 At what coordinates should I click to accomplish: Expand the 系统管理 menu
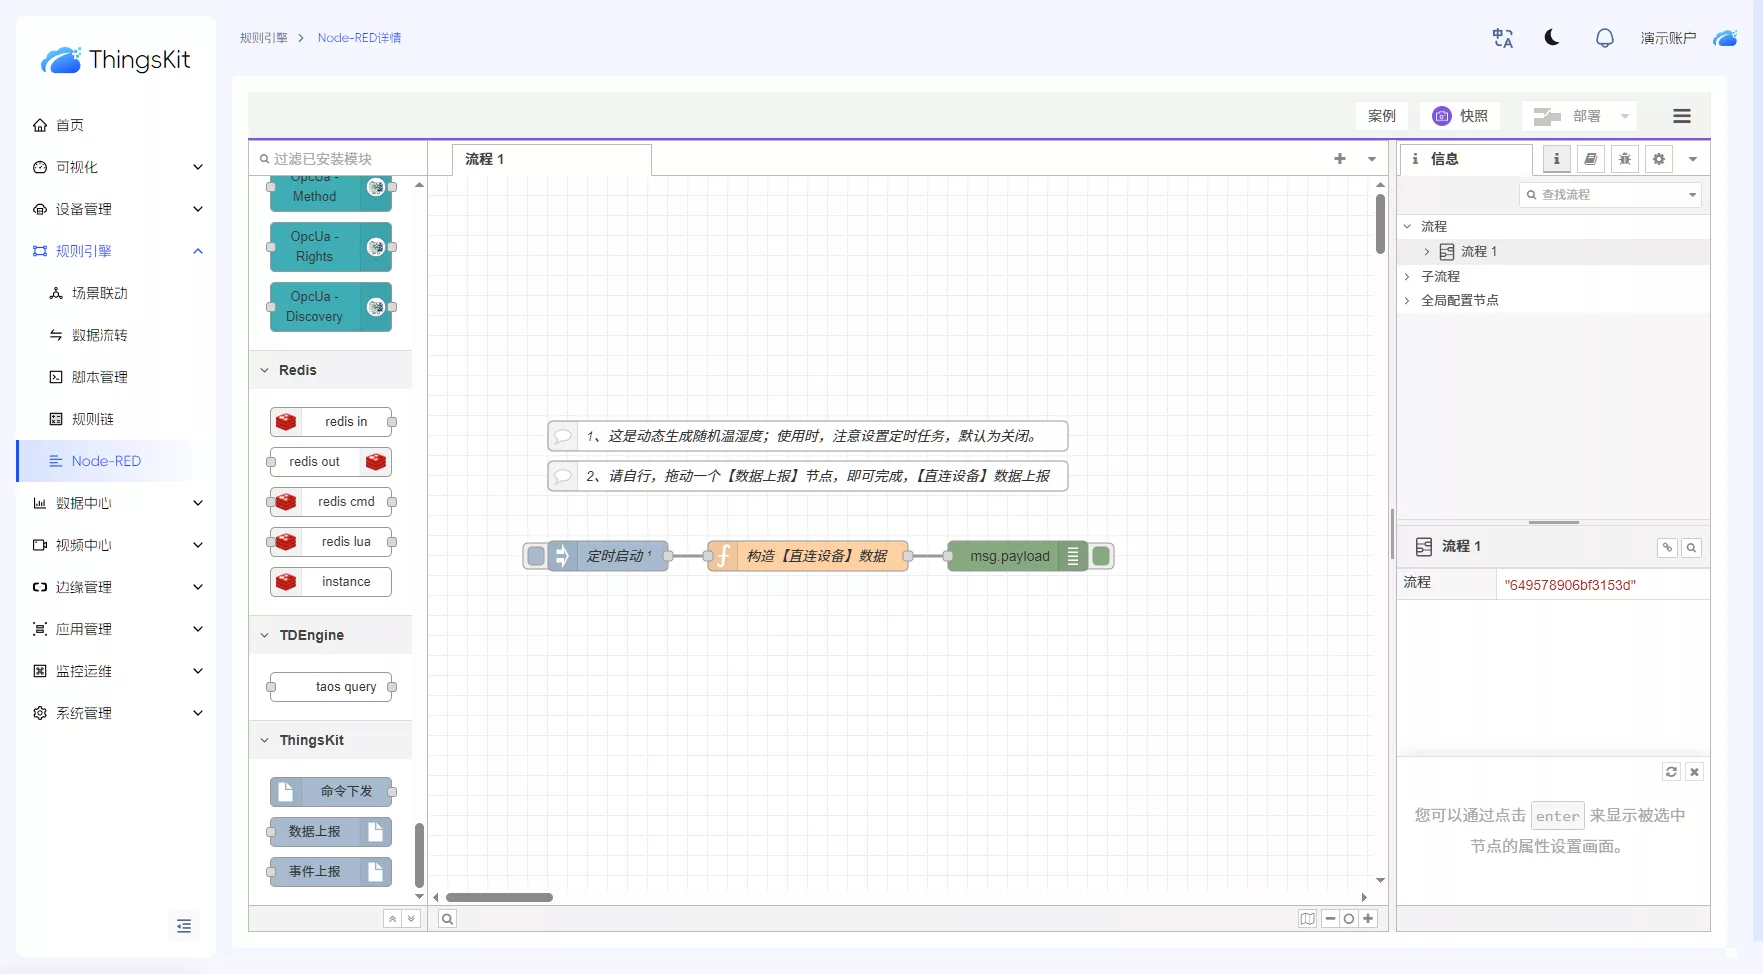tap(116, 713)
